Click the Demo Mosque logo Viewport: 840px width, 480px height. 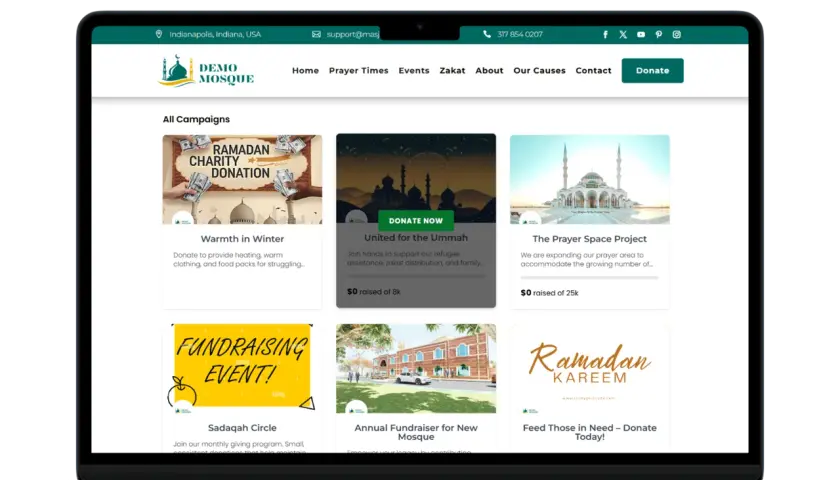pyautogui.click(x=206, y=71)
